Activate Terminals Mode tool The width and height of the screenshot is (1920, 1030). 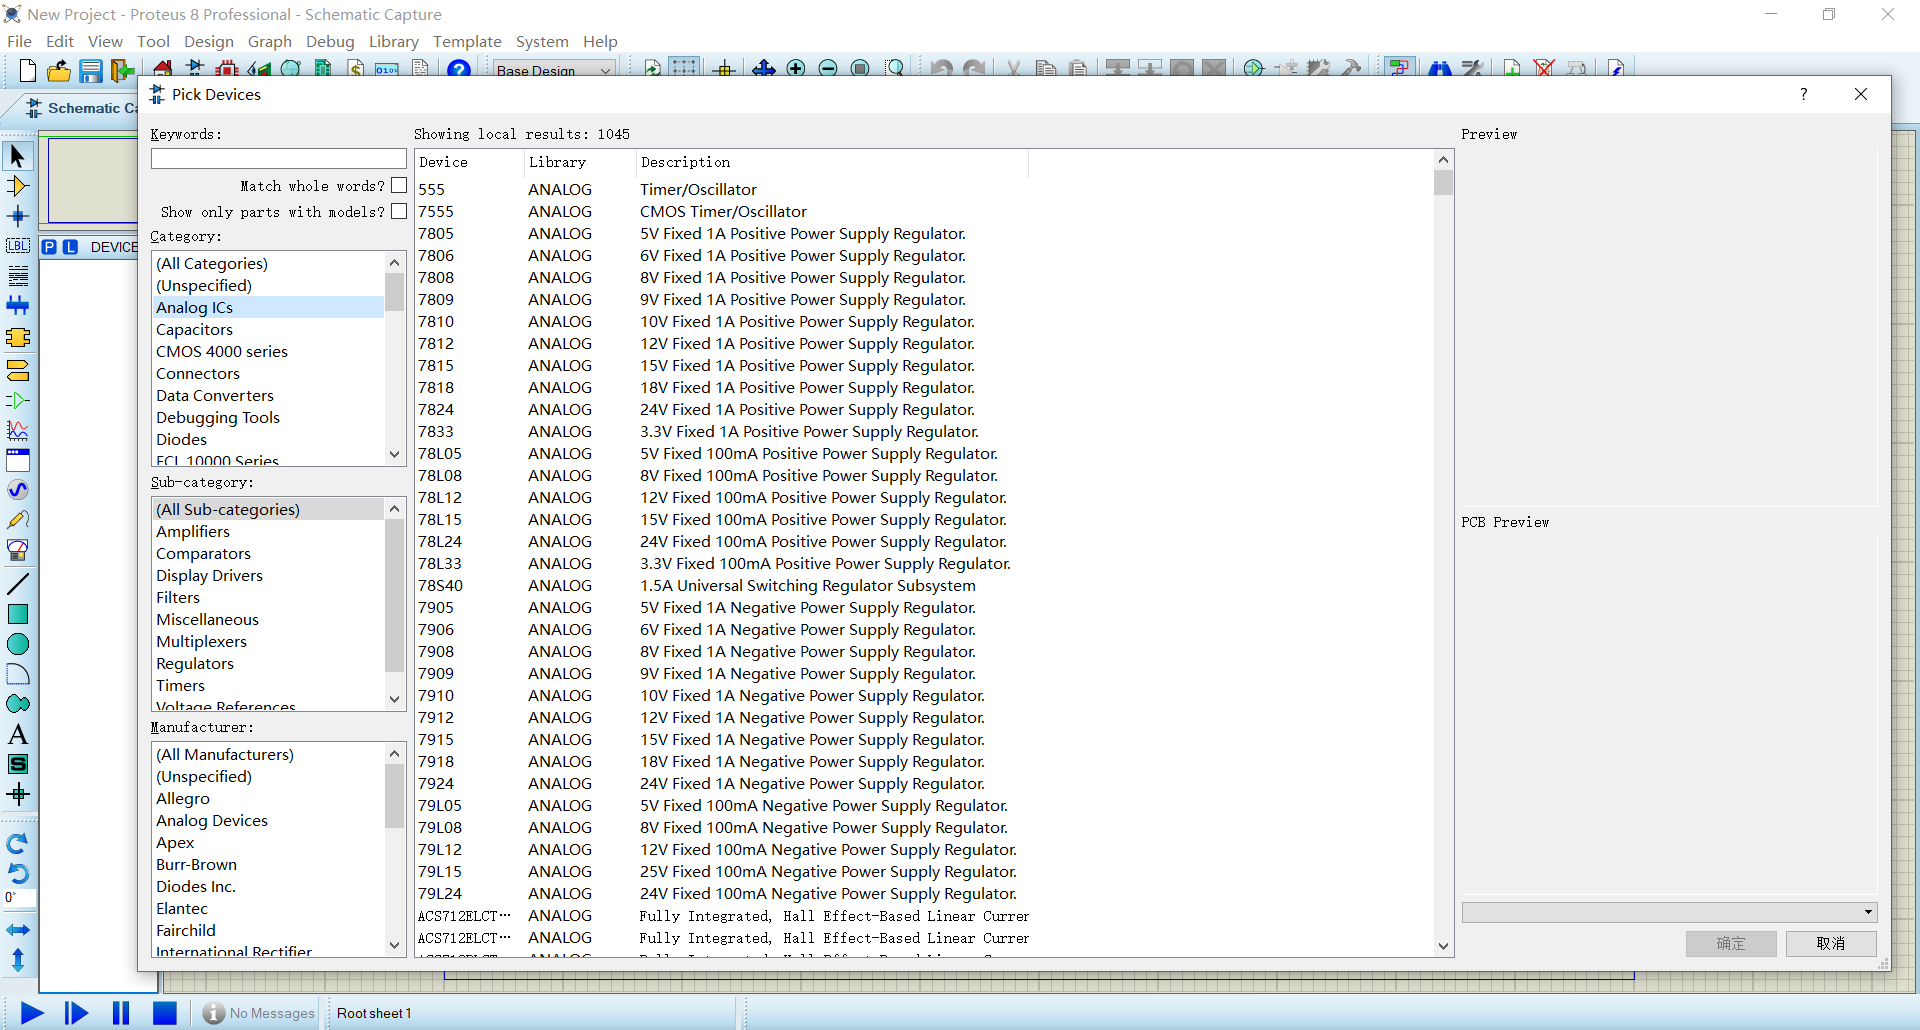tap(18, 370)
